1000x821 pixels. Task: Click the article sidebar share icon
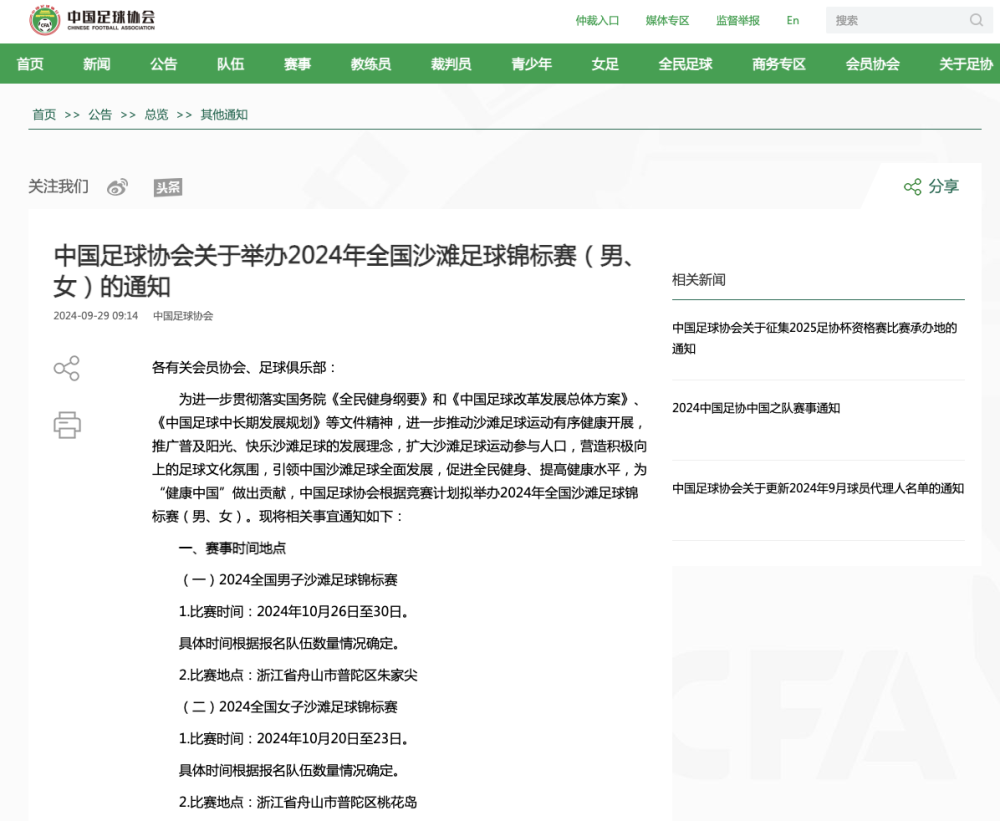67,368
